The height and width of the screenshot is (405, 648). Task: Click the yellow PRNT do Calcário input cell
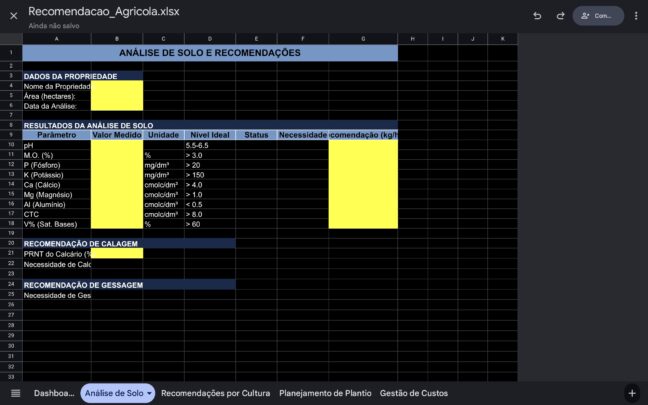tap(116, 253)
